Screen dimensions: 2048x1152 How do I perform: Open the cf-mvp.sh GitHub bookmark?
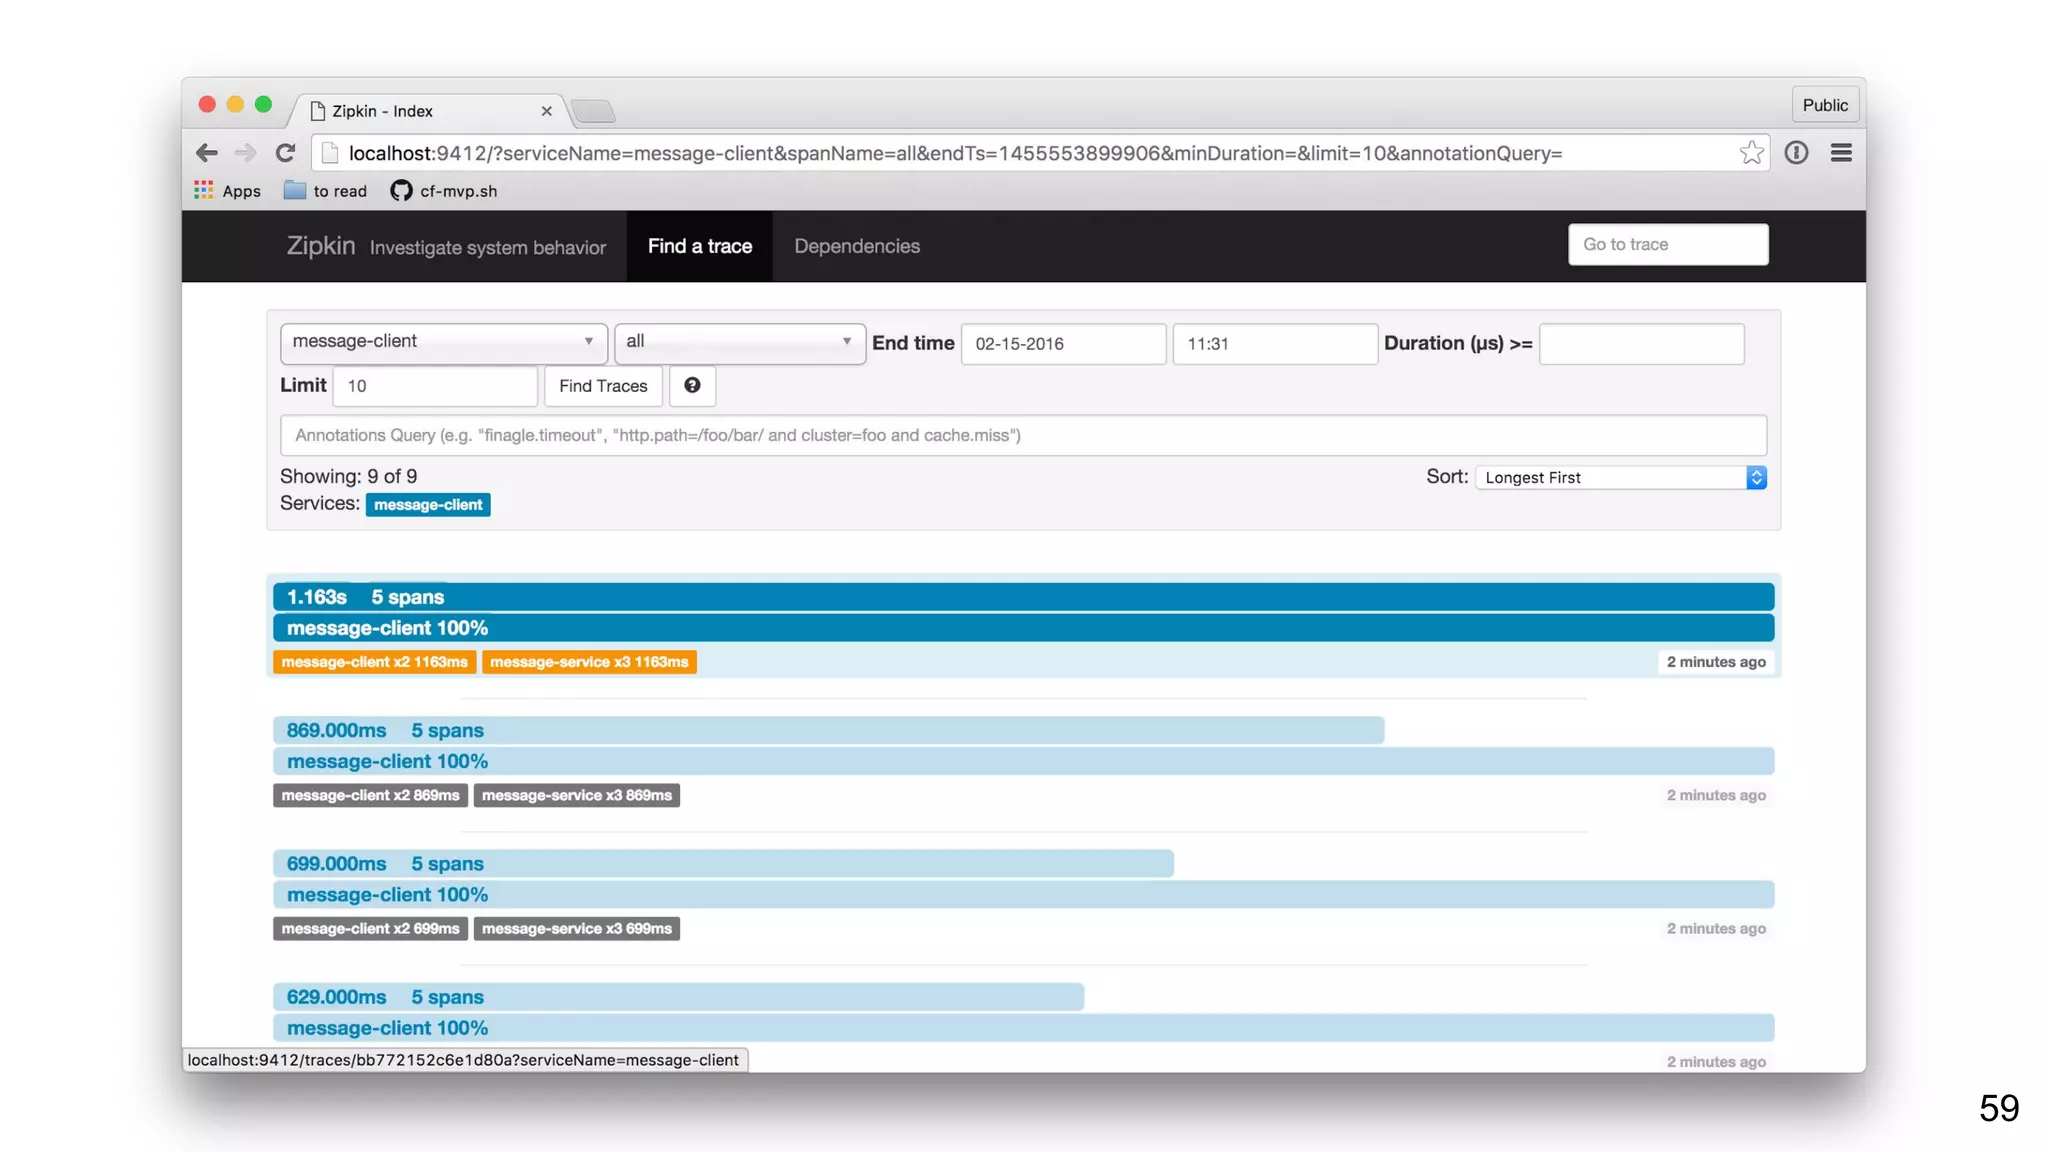444,191
